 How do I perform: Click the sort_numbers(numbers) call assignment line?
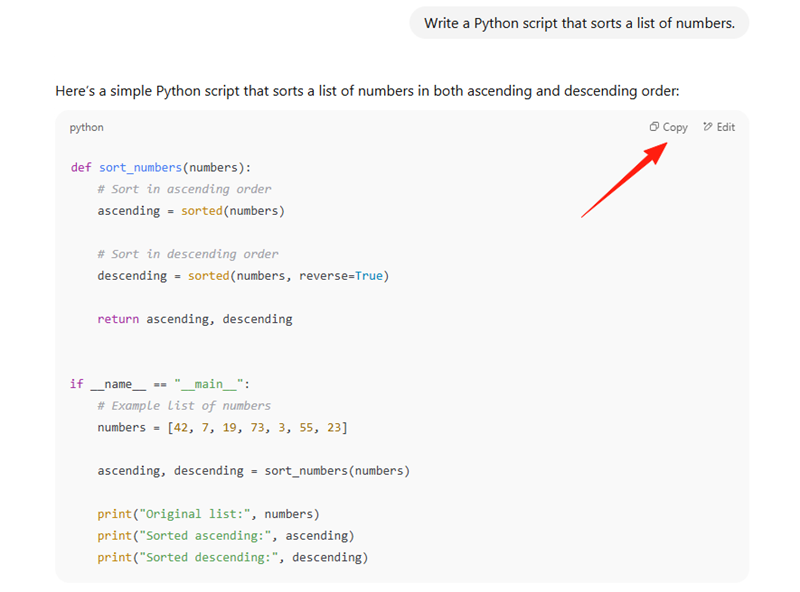click(253, 471)
